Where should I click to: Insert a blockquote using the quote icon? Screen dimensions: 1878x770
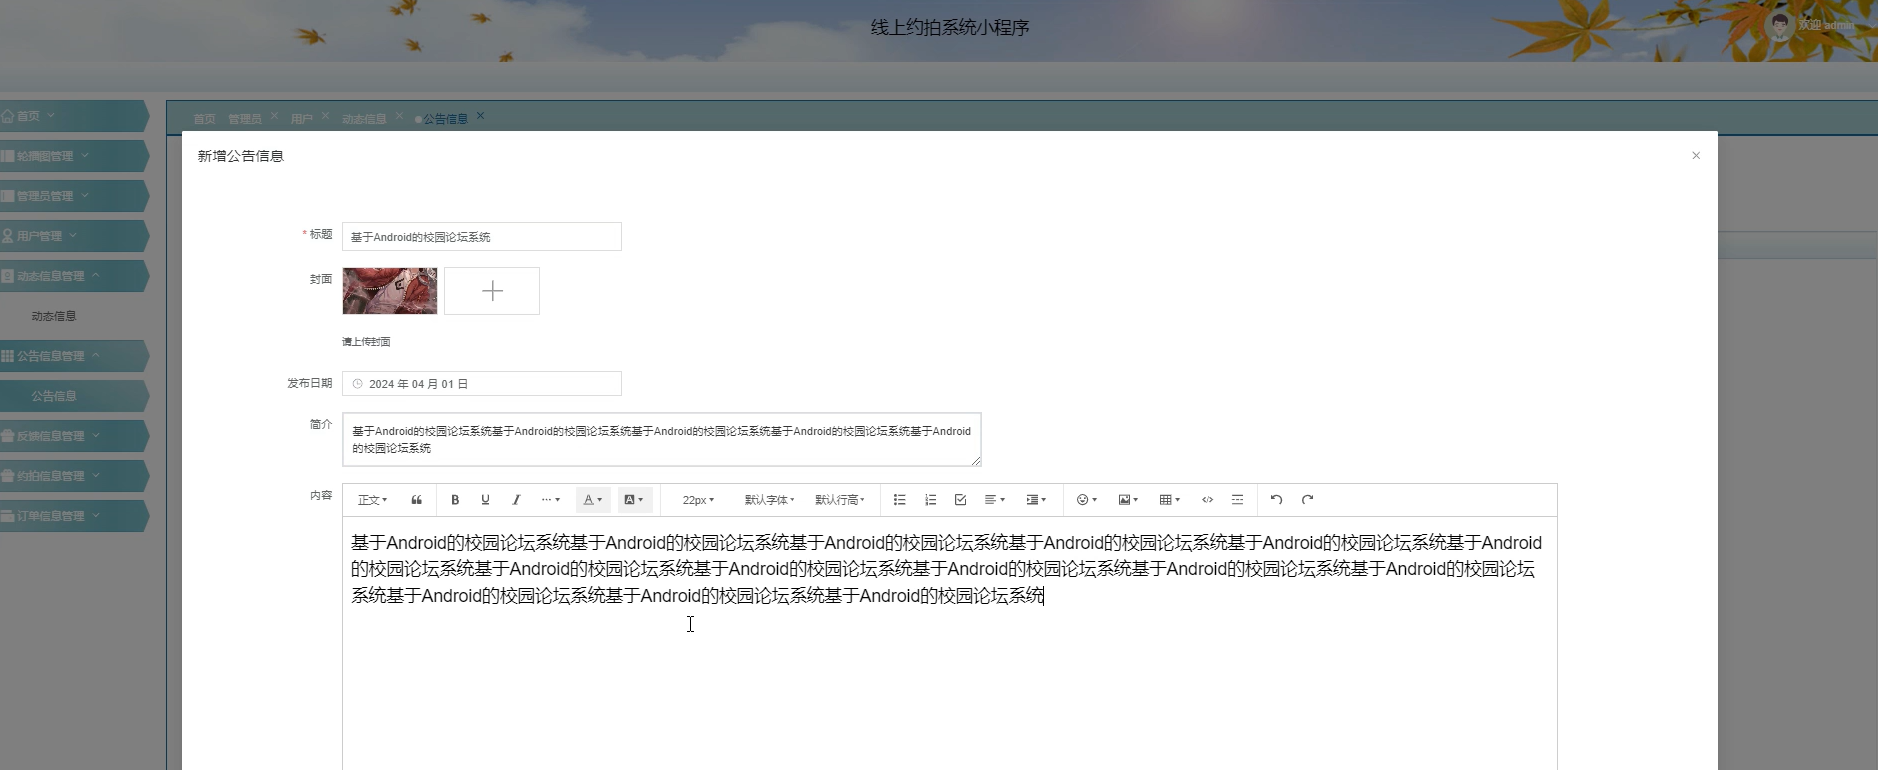pos(416,500)
